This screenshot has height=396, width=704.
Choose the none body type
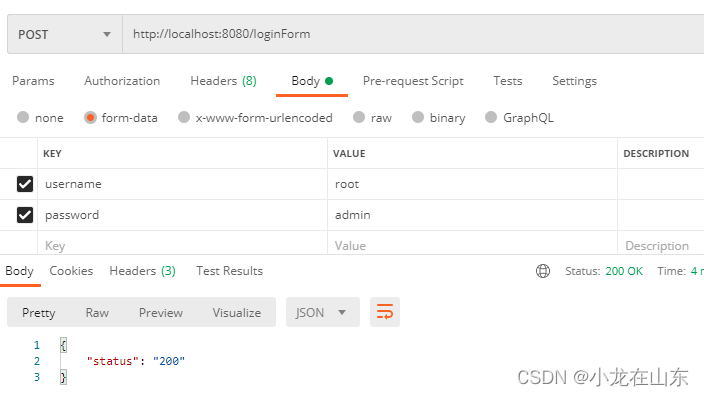(x=23, y=117)
